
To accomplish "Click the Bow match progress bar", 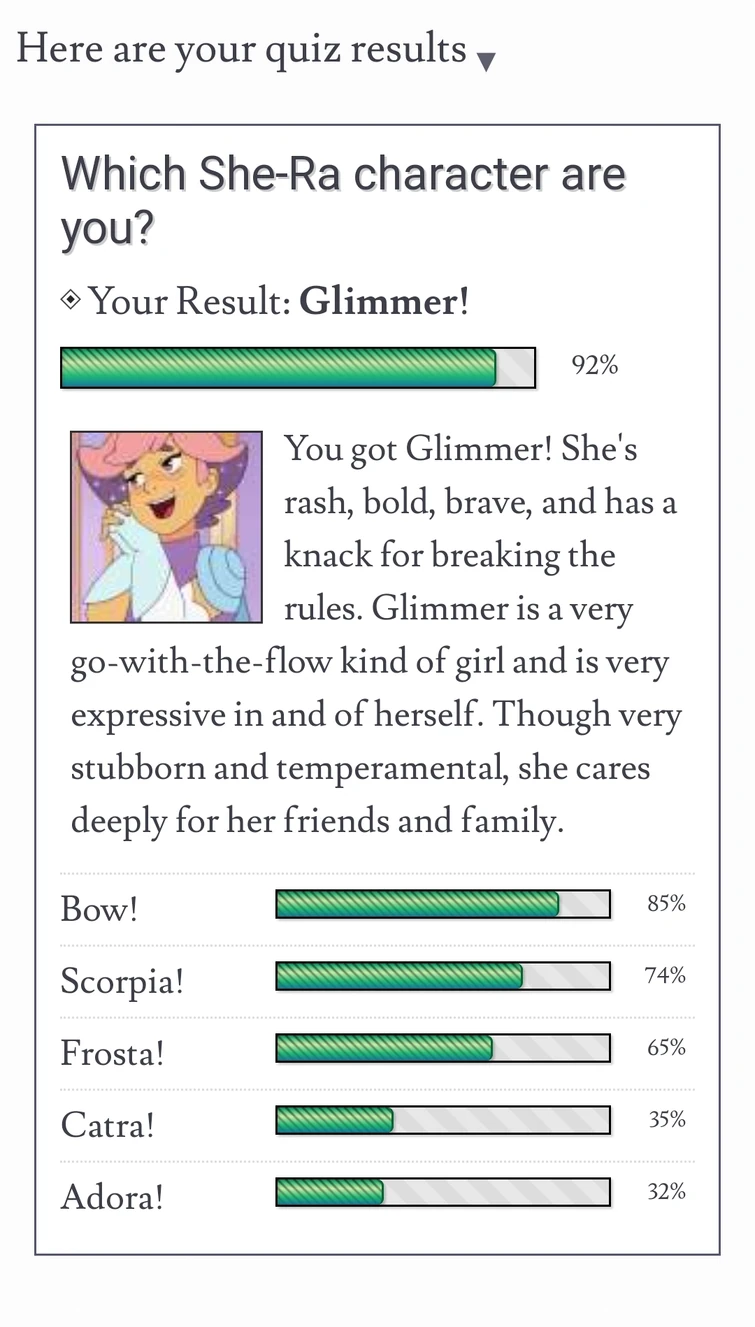I will click(442, 904).
